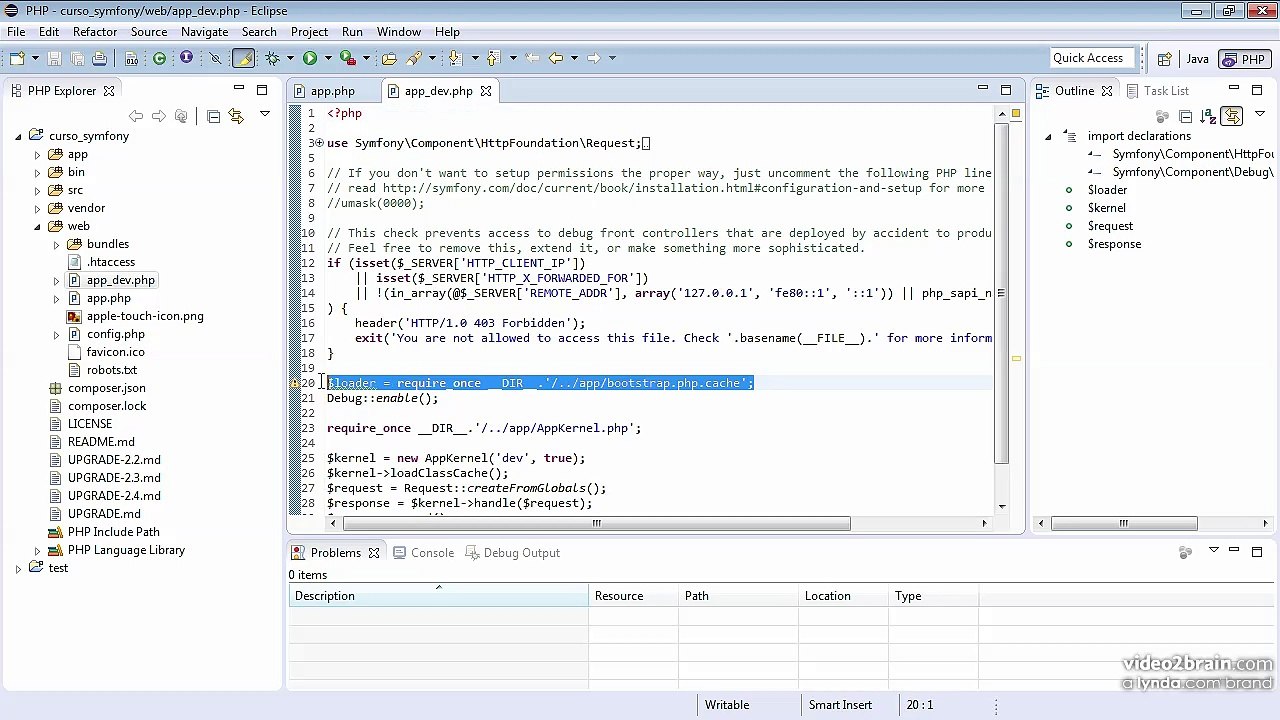Image resolution: width=1280 pixels, height=720 pixels.
Task: Select $kernel in the Outline
Action: [1106, 208]
